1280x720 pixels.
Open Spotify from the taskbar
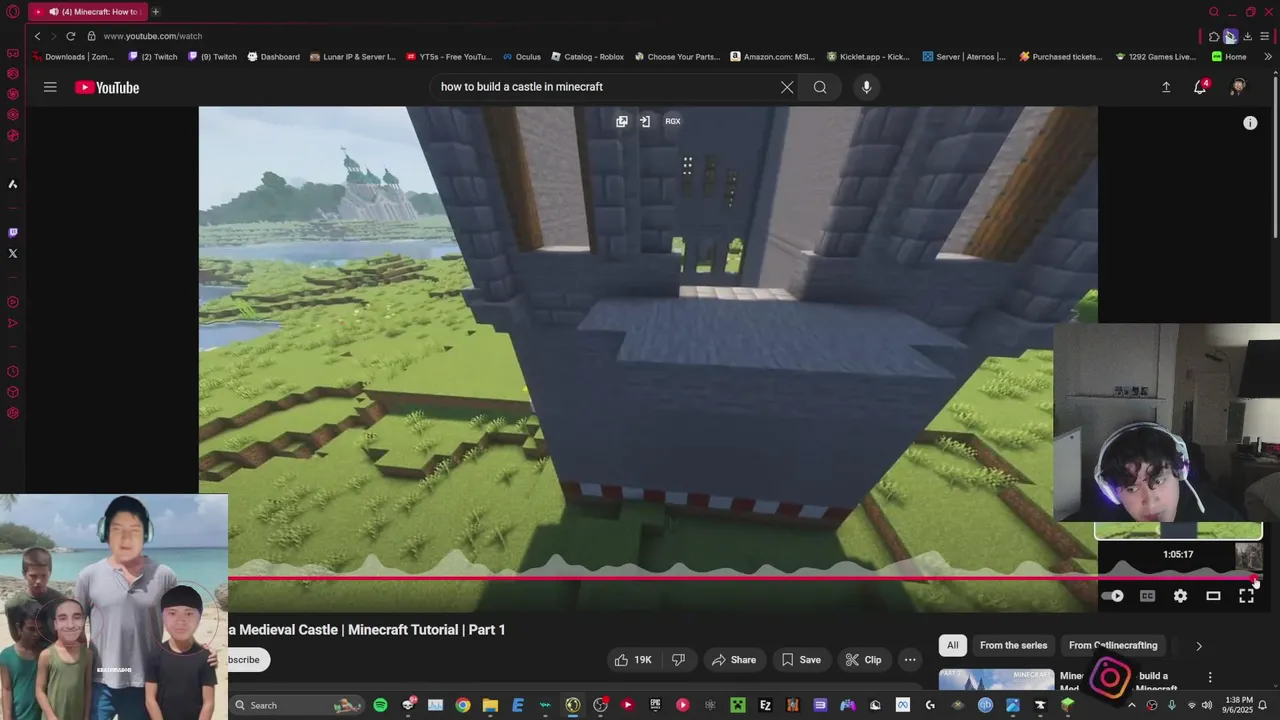[380, 705]
